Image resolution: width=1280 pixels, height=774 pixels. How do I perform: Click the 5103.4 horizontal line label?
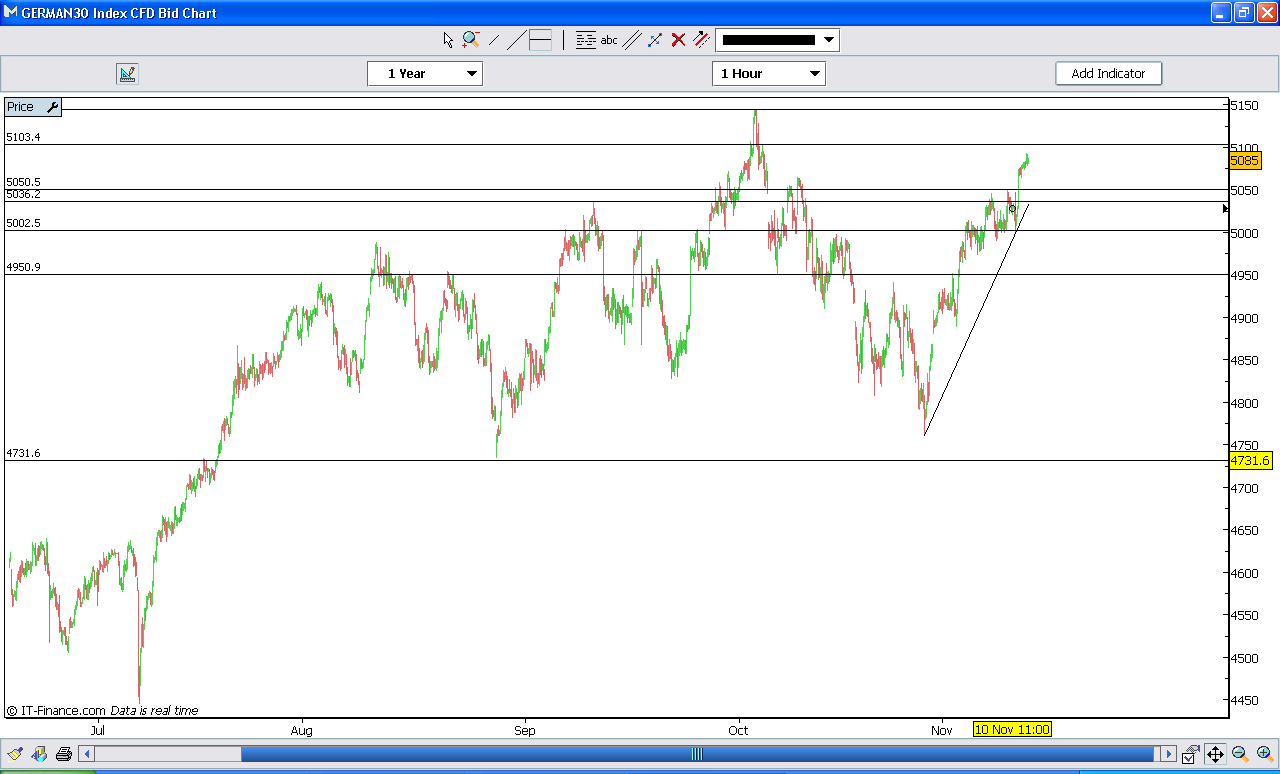(23, 137)
